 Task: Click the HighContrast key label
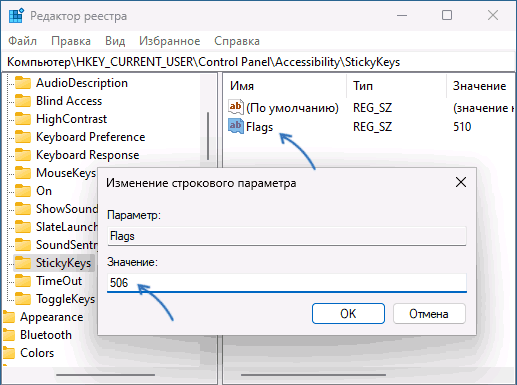coord(71,119)
